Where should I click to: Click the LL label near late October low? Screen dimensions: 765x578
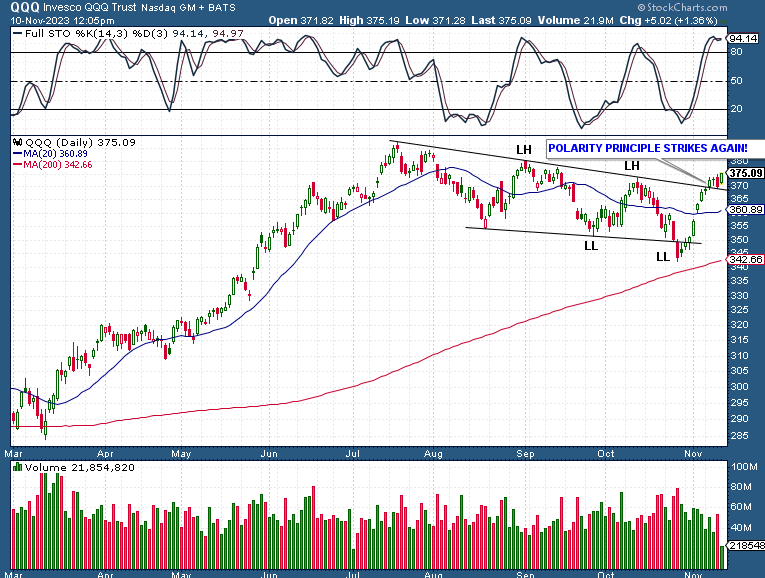pyautogui.click(x=663, y=257)
